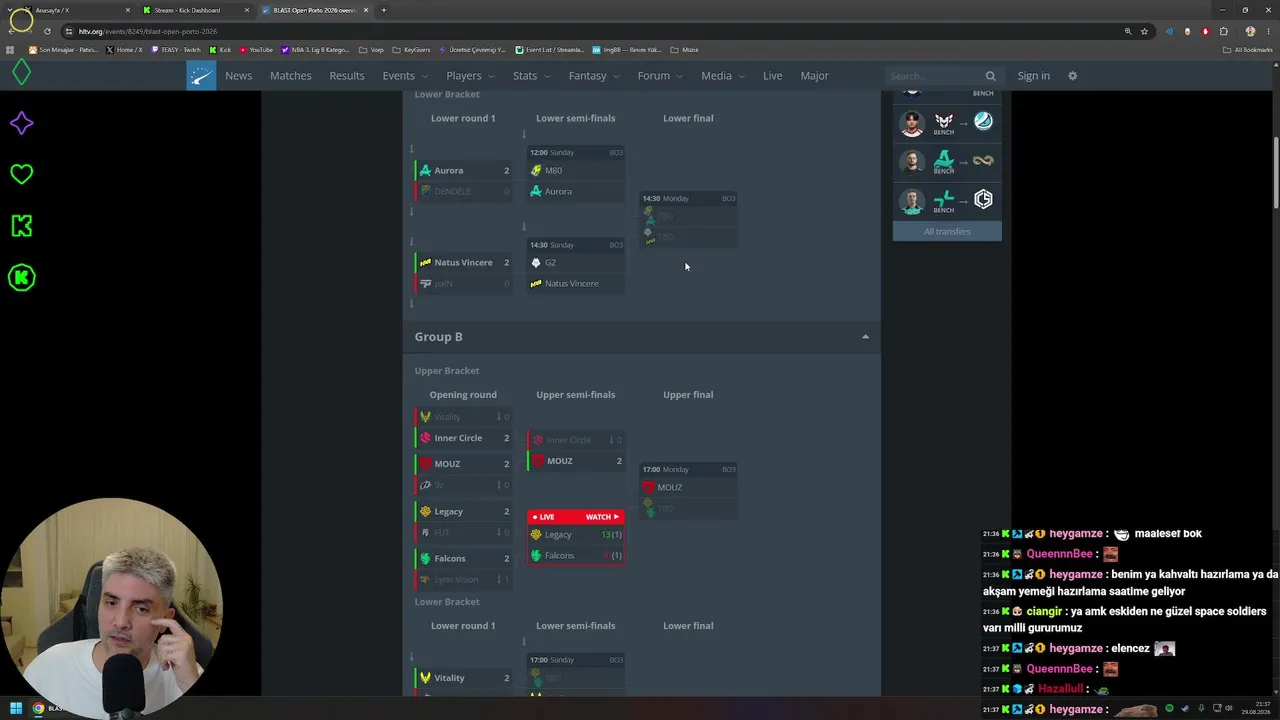The height and width of the screenshot is (720, 1280).
Task: Click the Natus Vincere logo in Lower round 1
Action: (x=425, y=263)
